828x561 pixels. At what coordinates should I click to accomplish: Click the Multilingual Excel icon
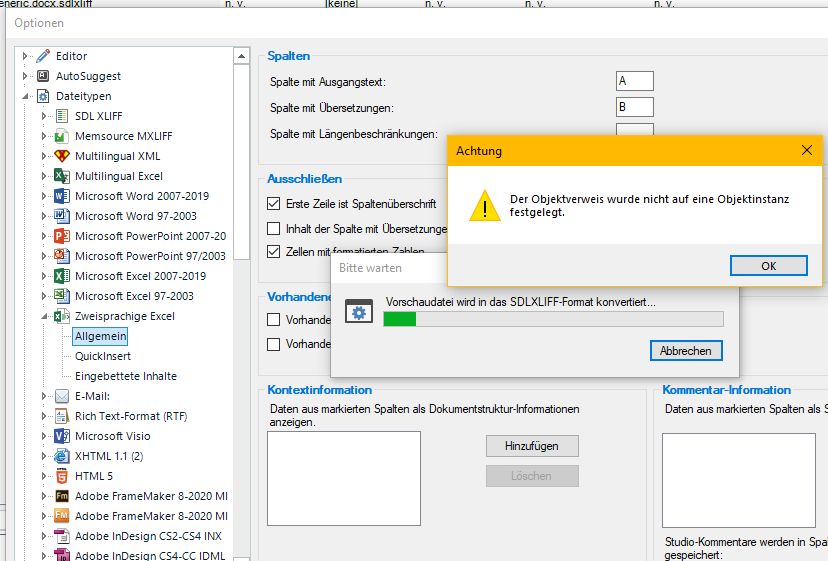[x=62, y=176]
